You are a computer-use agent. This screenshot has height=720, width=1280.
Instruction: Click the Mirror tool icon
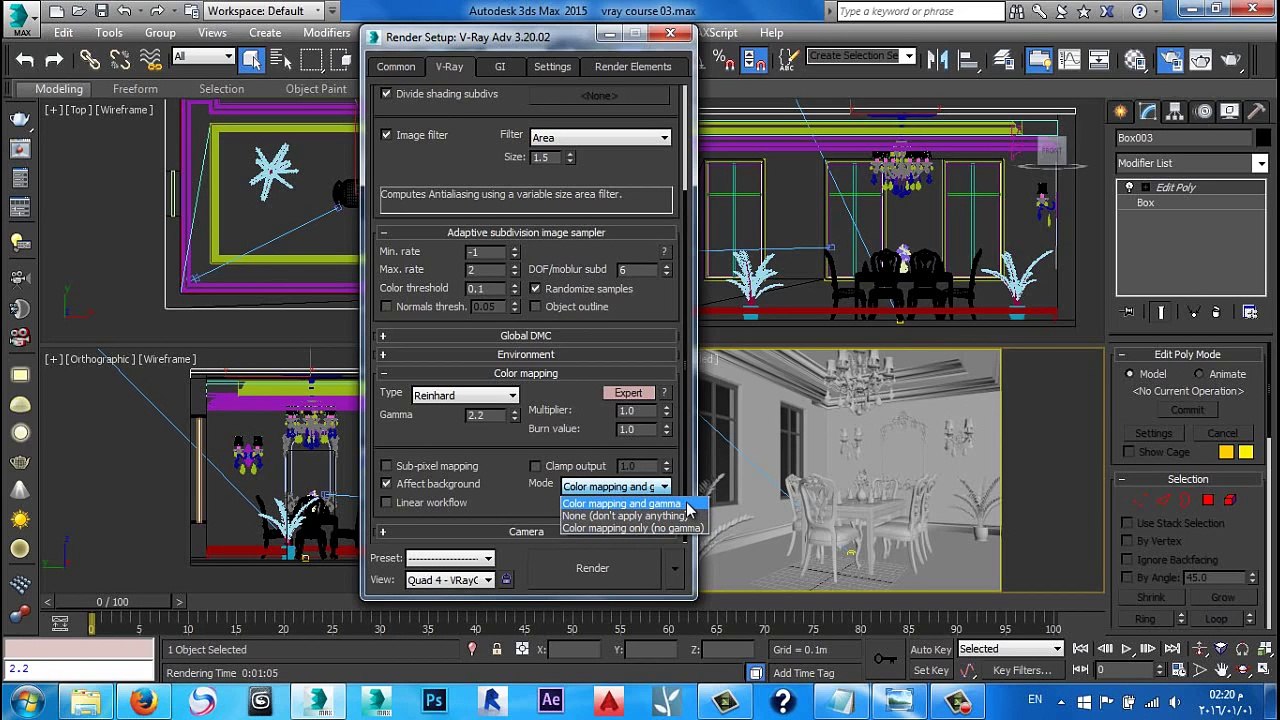937,60
